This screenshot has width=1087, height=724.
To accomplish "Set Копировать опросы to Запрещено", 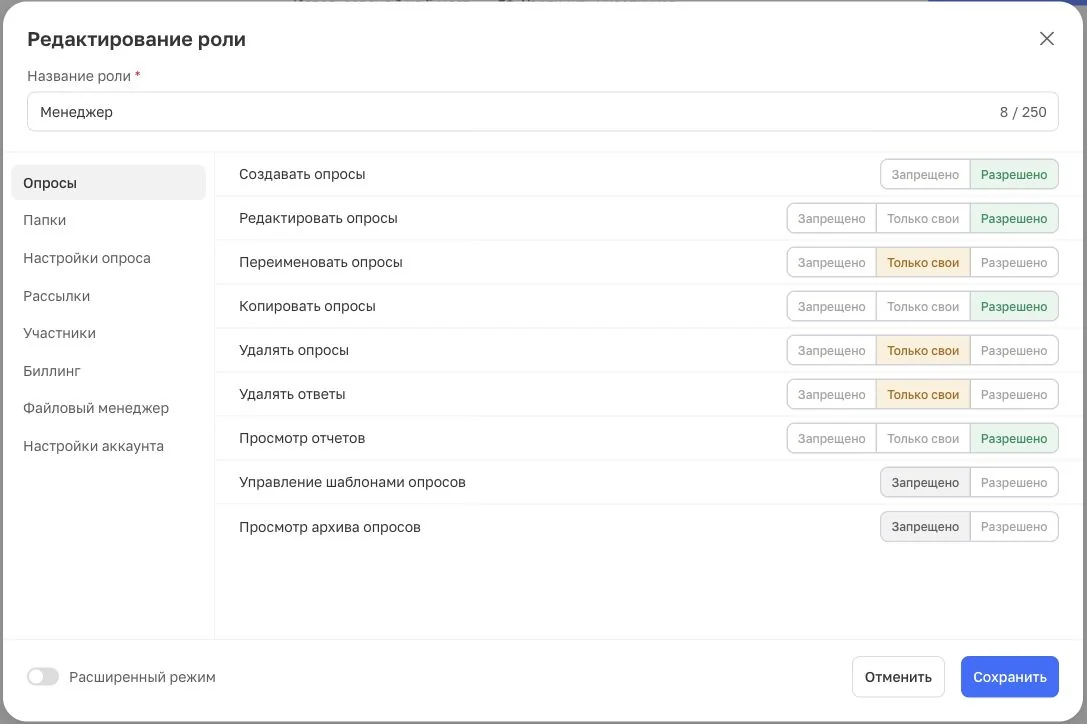I will click(832, 307).
